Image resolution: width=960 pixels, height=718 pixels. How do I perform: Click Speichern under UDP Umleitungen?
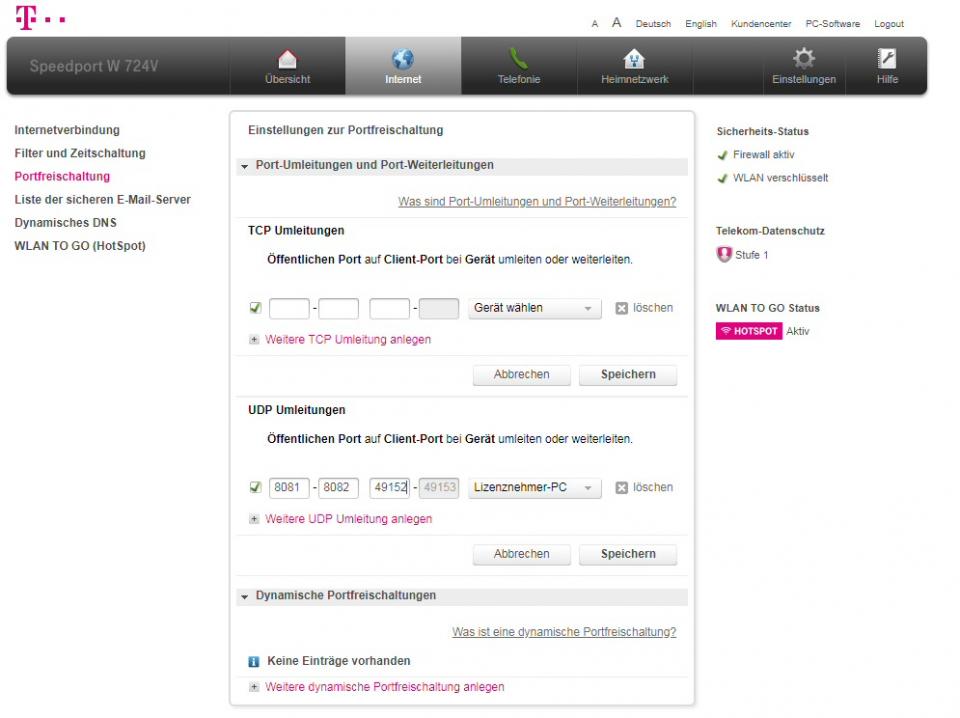[x=628, y=554]
